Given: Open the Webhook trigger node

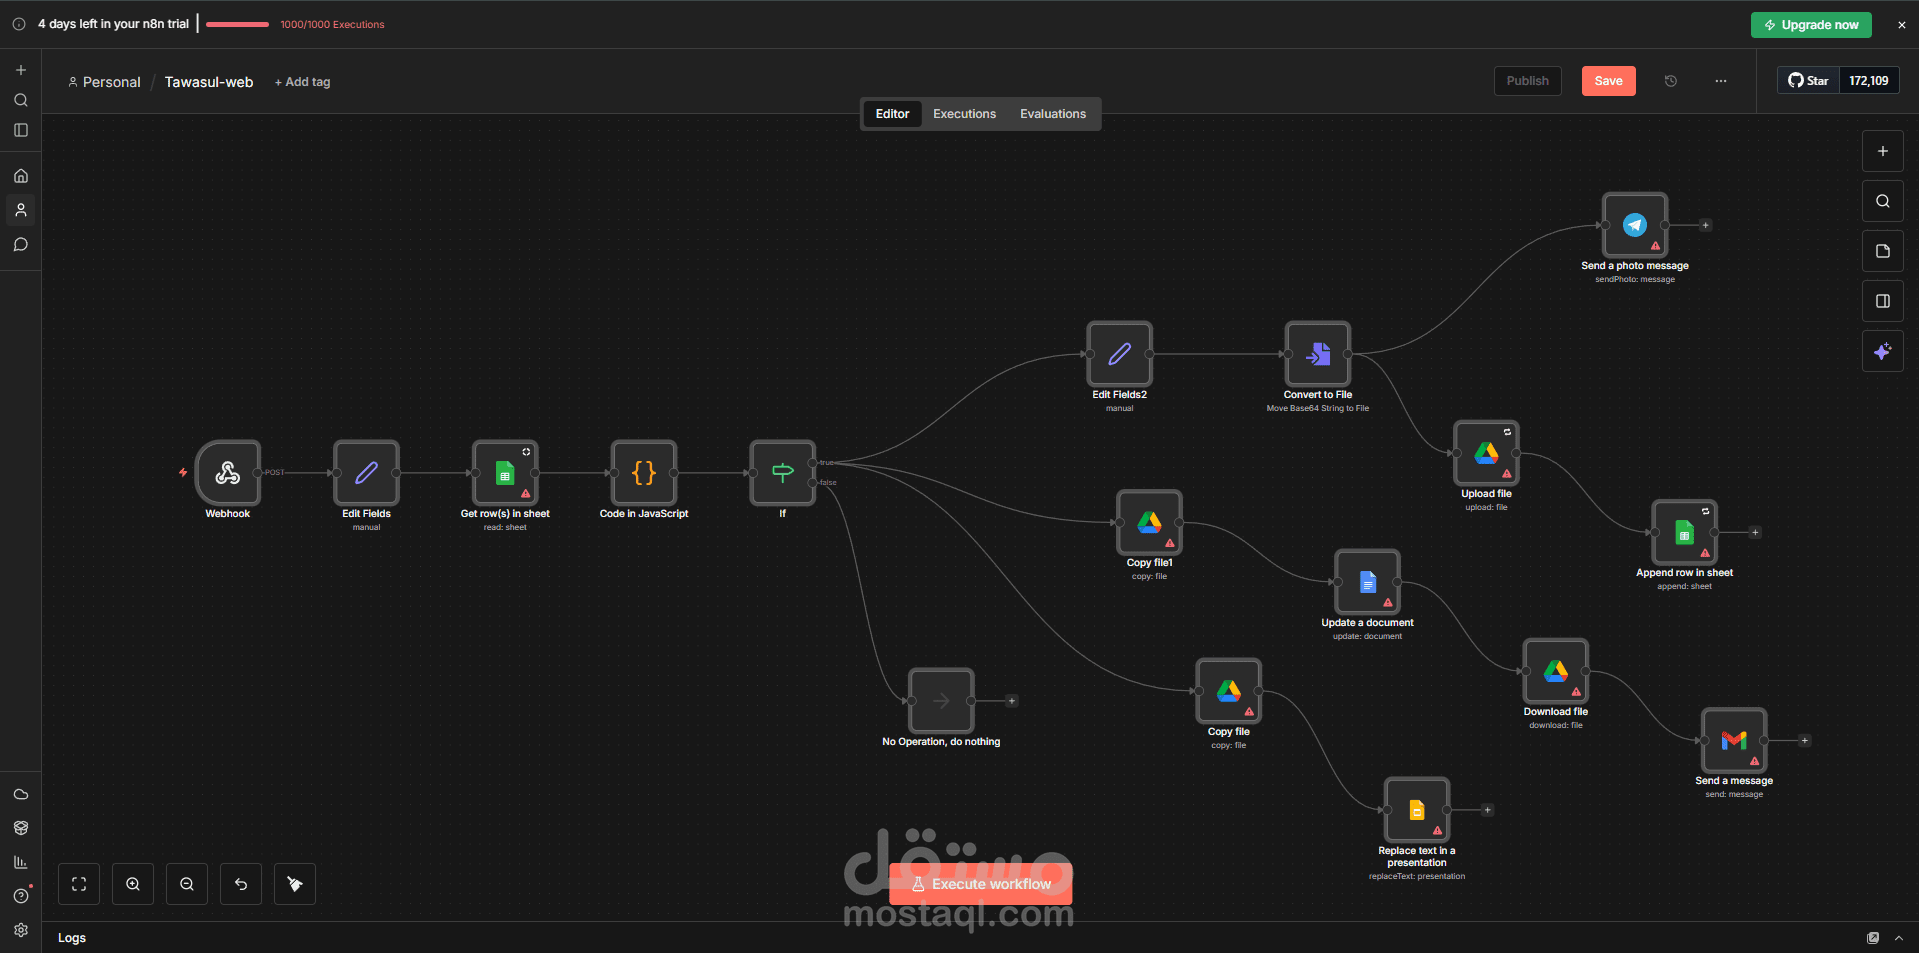Looking at the screenshot, I should 228,473.
